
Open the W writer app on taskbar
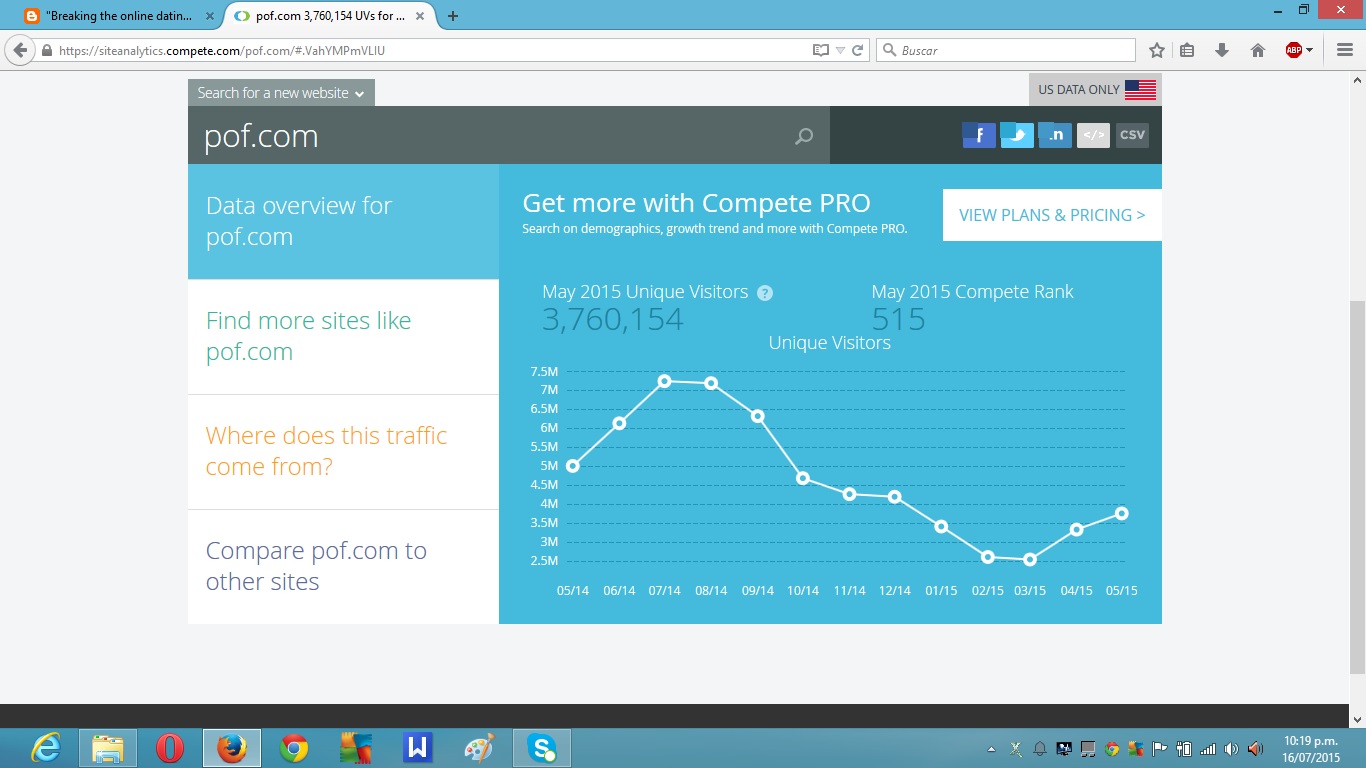point(418,748)
